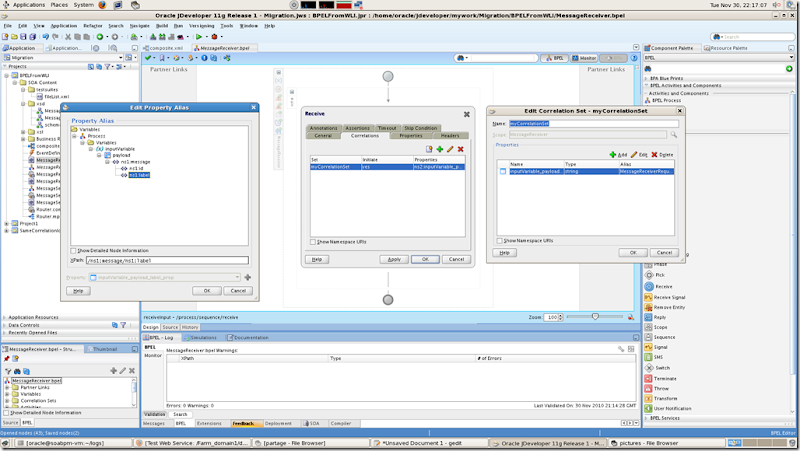Click the red Debug bug icon
Viewport: 800px width, 451px height.
(214, 37)
